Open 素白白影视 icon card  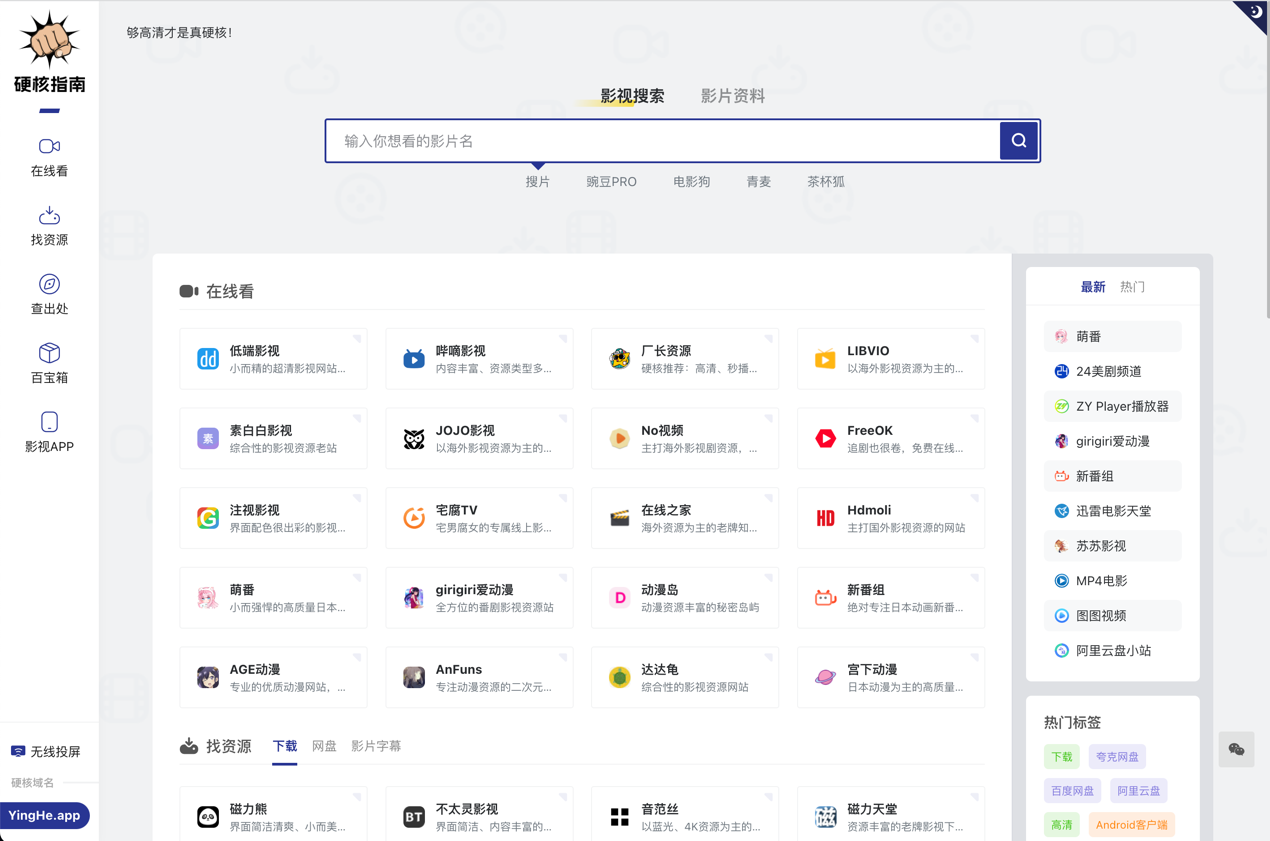[273, 438]
